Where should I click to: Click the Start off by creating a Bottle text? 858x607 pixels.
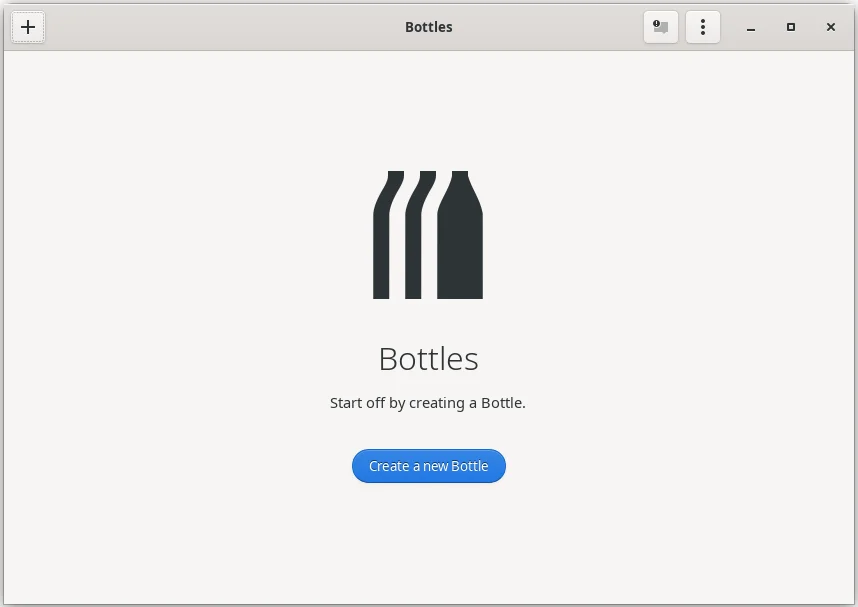(x=428, y=402)
